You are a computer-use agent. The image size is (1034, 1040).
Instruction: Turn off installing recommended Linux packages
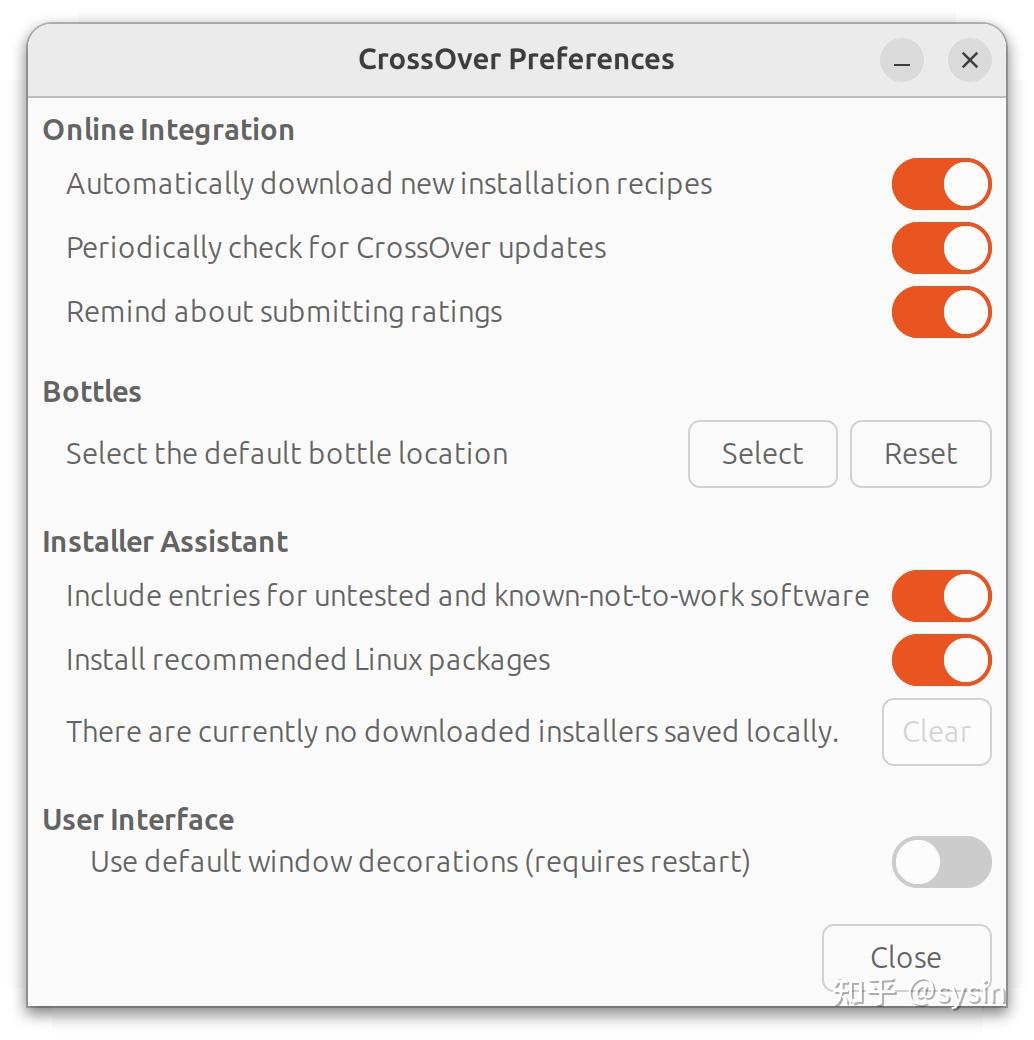tap(940, 660)
